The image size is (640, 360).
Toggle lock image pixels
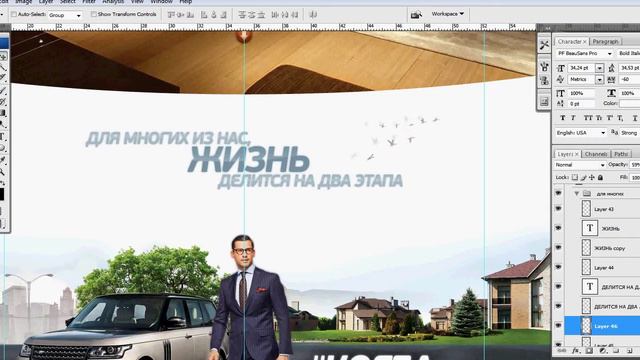coord(584,178)
